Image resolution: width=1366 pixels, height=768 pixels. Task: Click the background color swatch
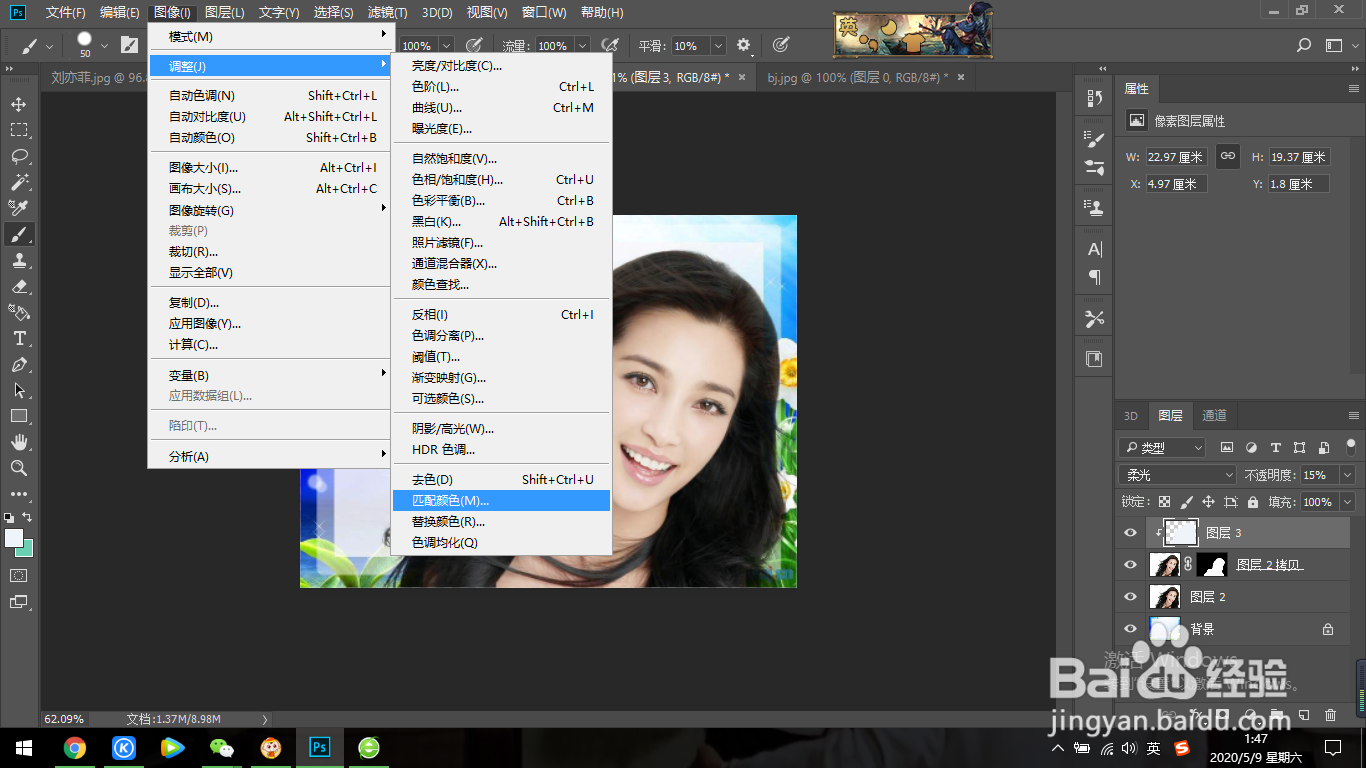pos(27,550)
